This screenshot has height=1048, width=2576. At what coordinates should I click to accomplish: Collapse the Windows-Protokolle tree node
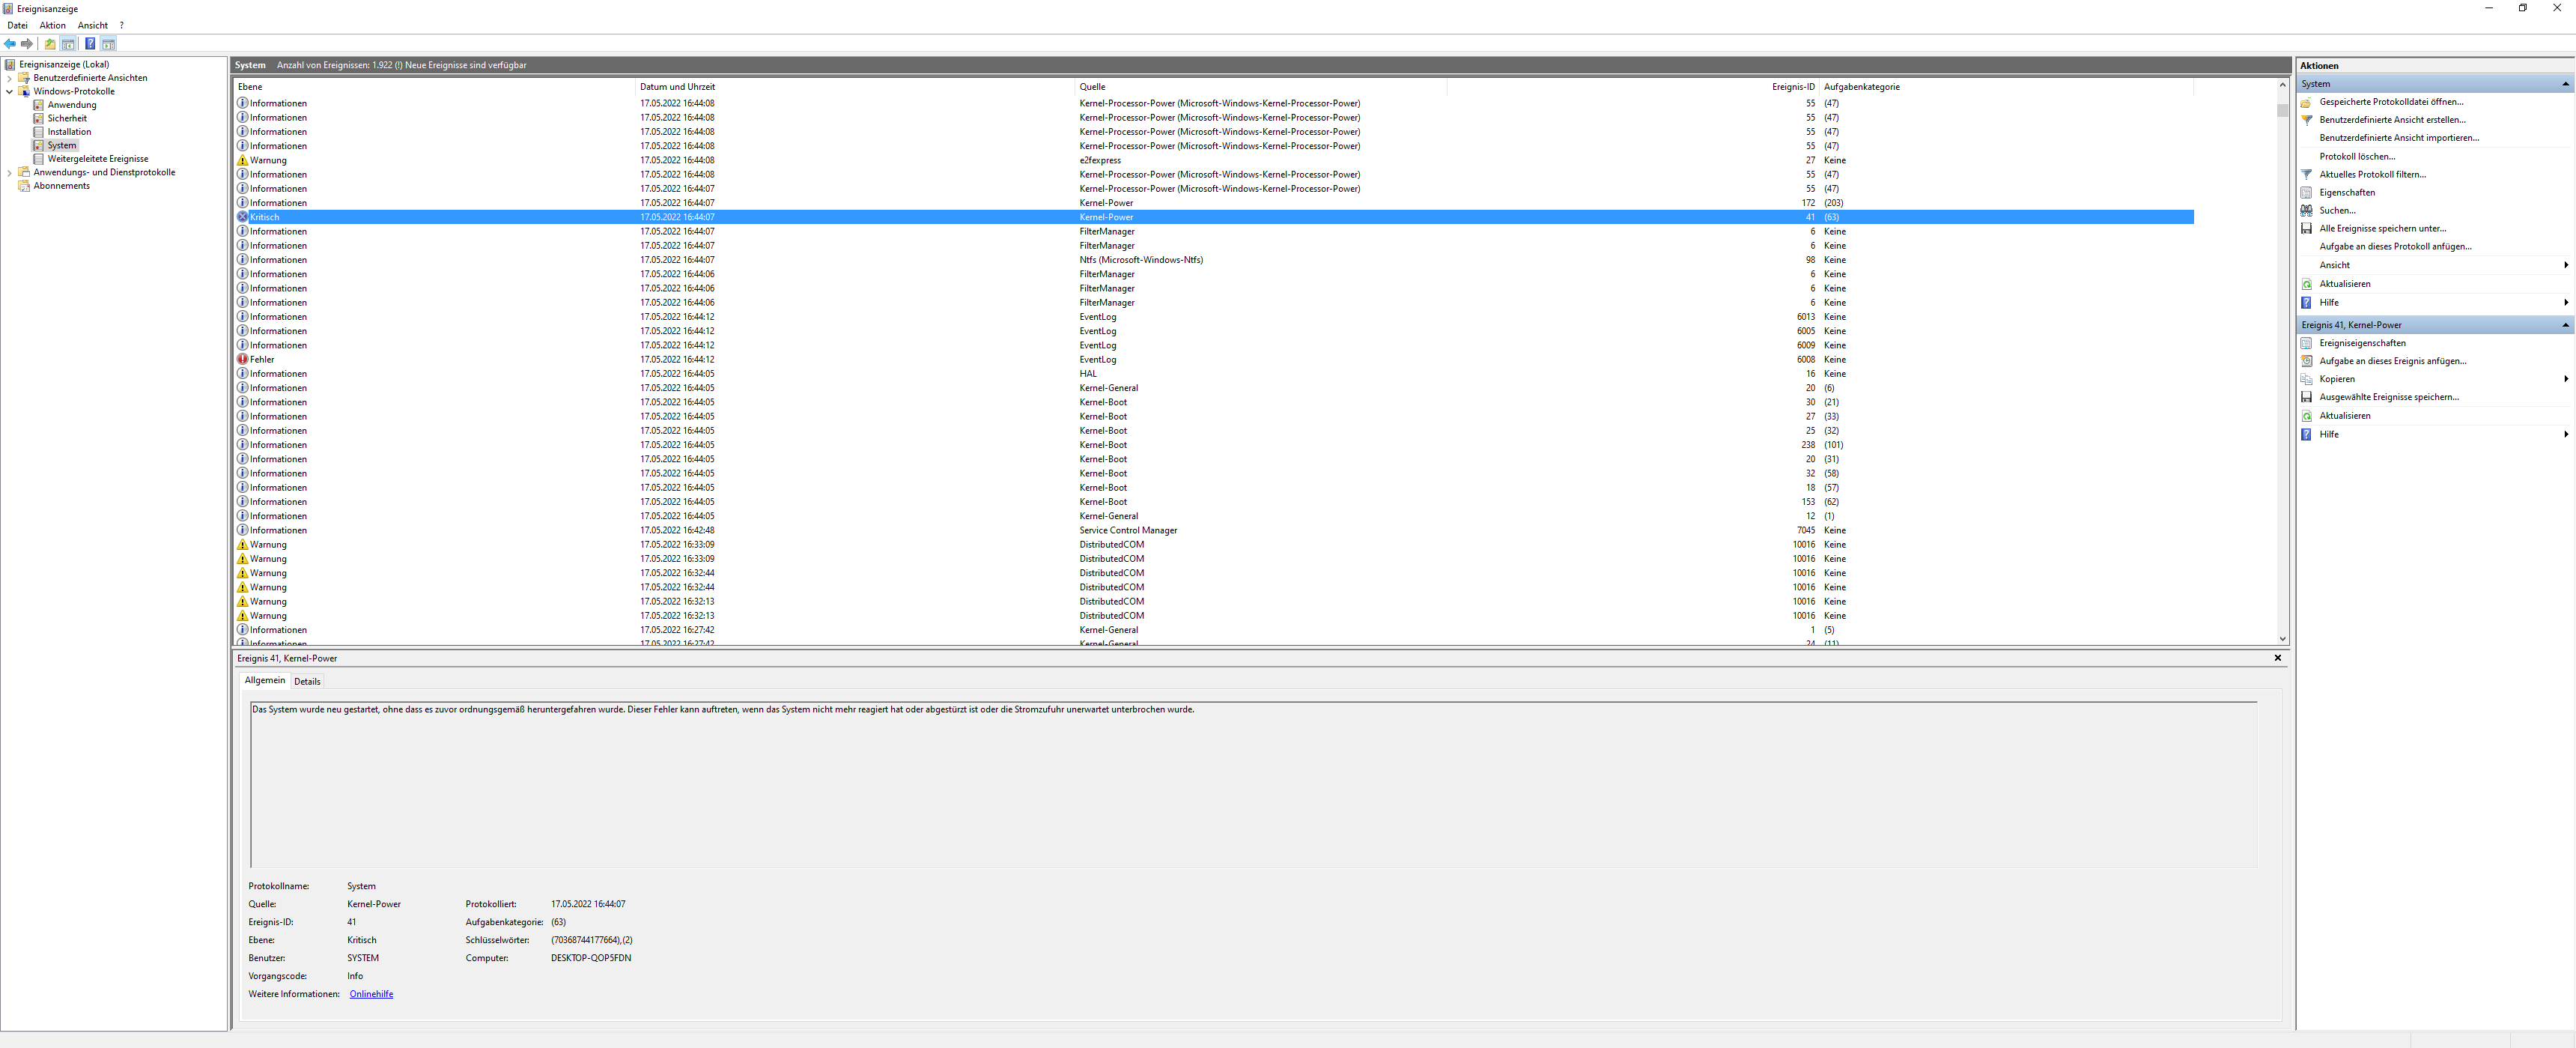click(x=10, y=91)
